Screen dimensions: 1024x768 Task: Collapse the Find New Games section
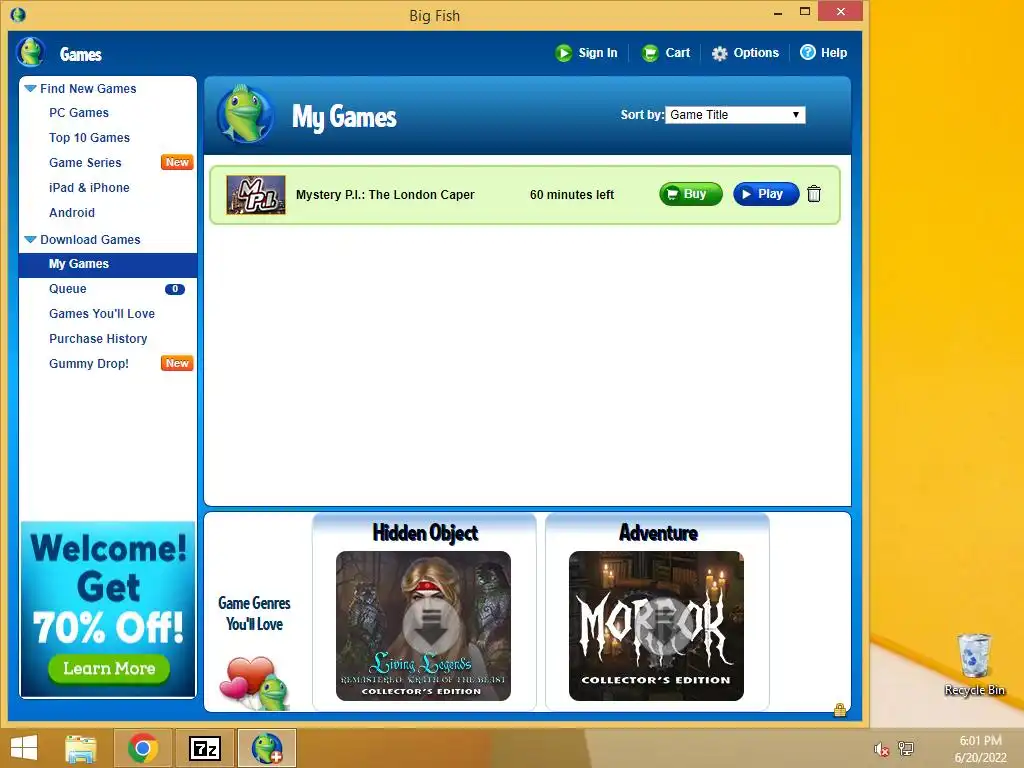[x=30, y=88]
